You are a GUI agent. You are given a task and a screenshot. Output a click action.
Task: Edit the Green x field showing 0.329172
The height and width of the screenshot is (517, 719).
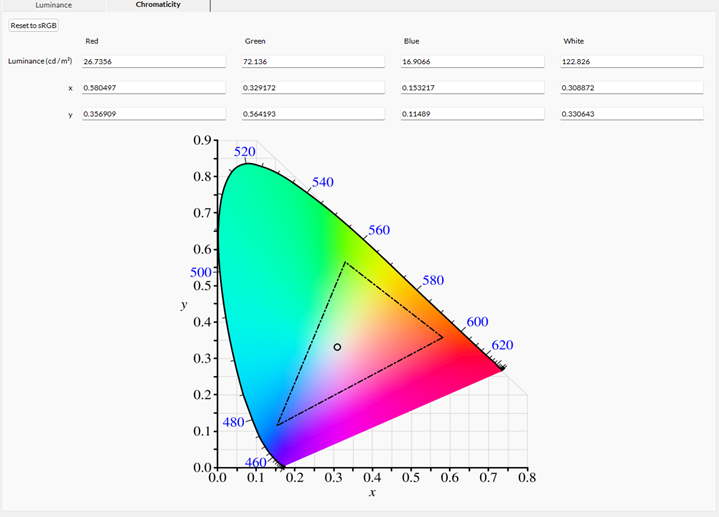313,88
